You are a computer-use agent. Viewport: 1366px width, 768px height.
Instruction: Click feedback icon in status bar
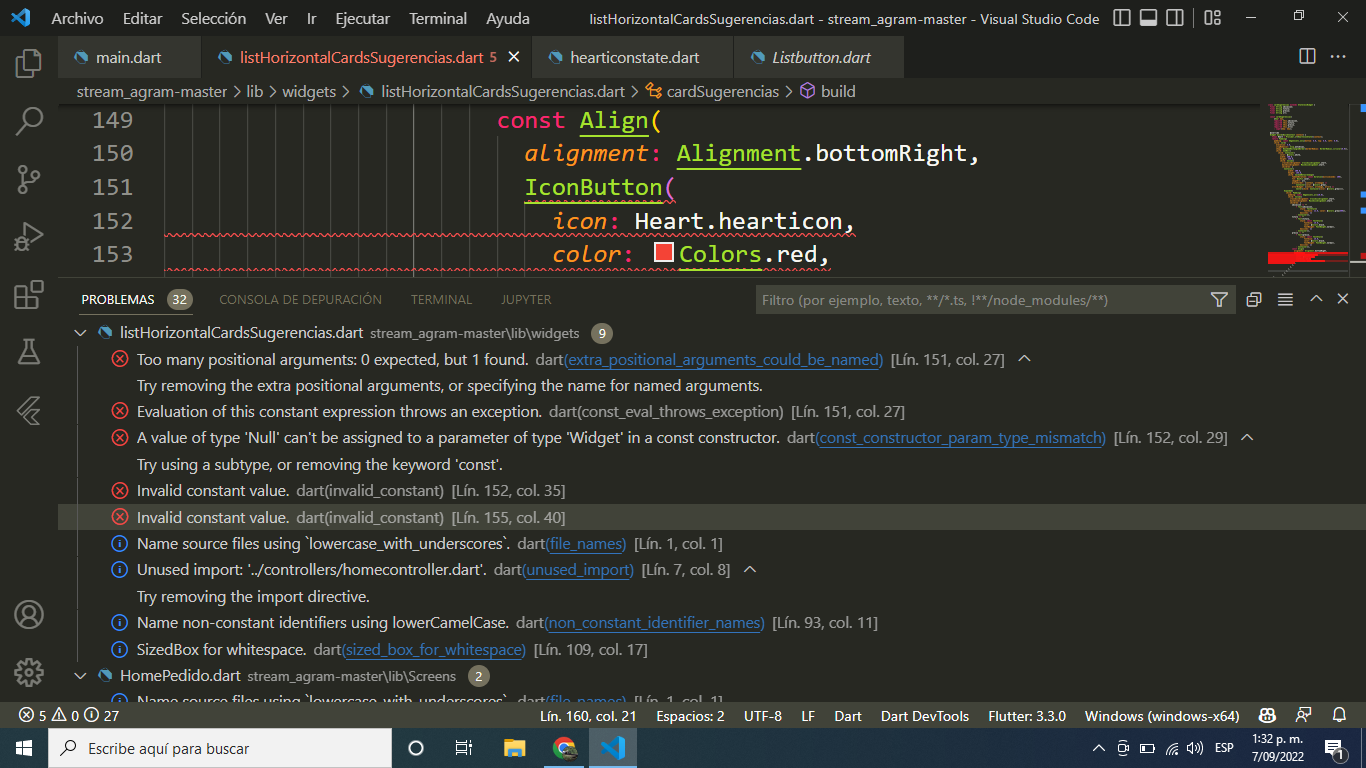tap(1304, 716)
